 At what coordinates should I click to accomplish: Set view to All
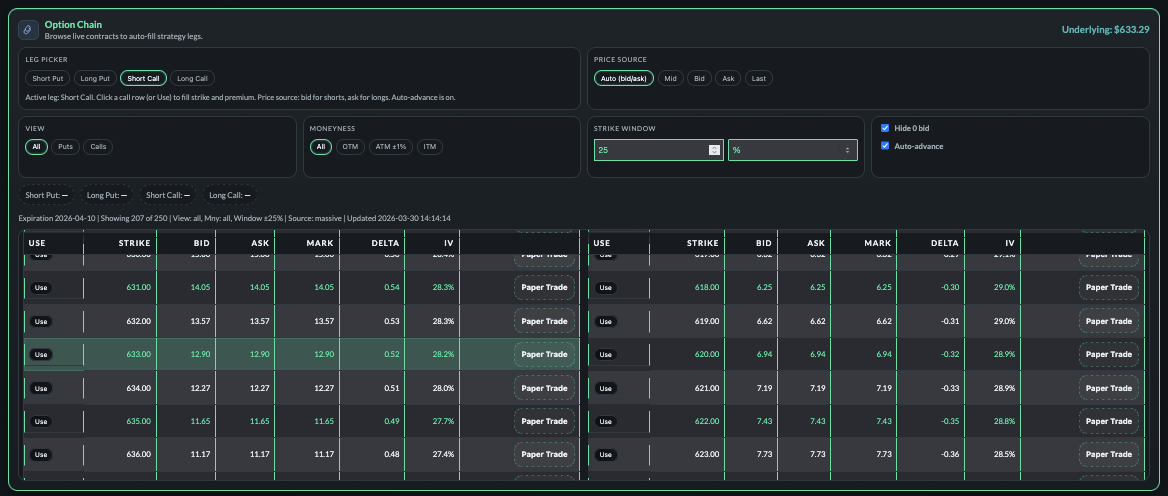pos(36,147)
